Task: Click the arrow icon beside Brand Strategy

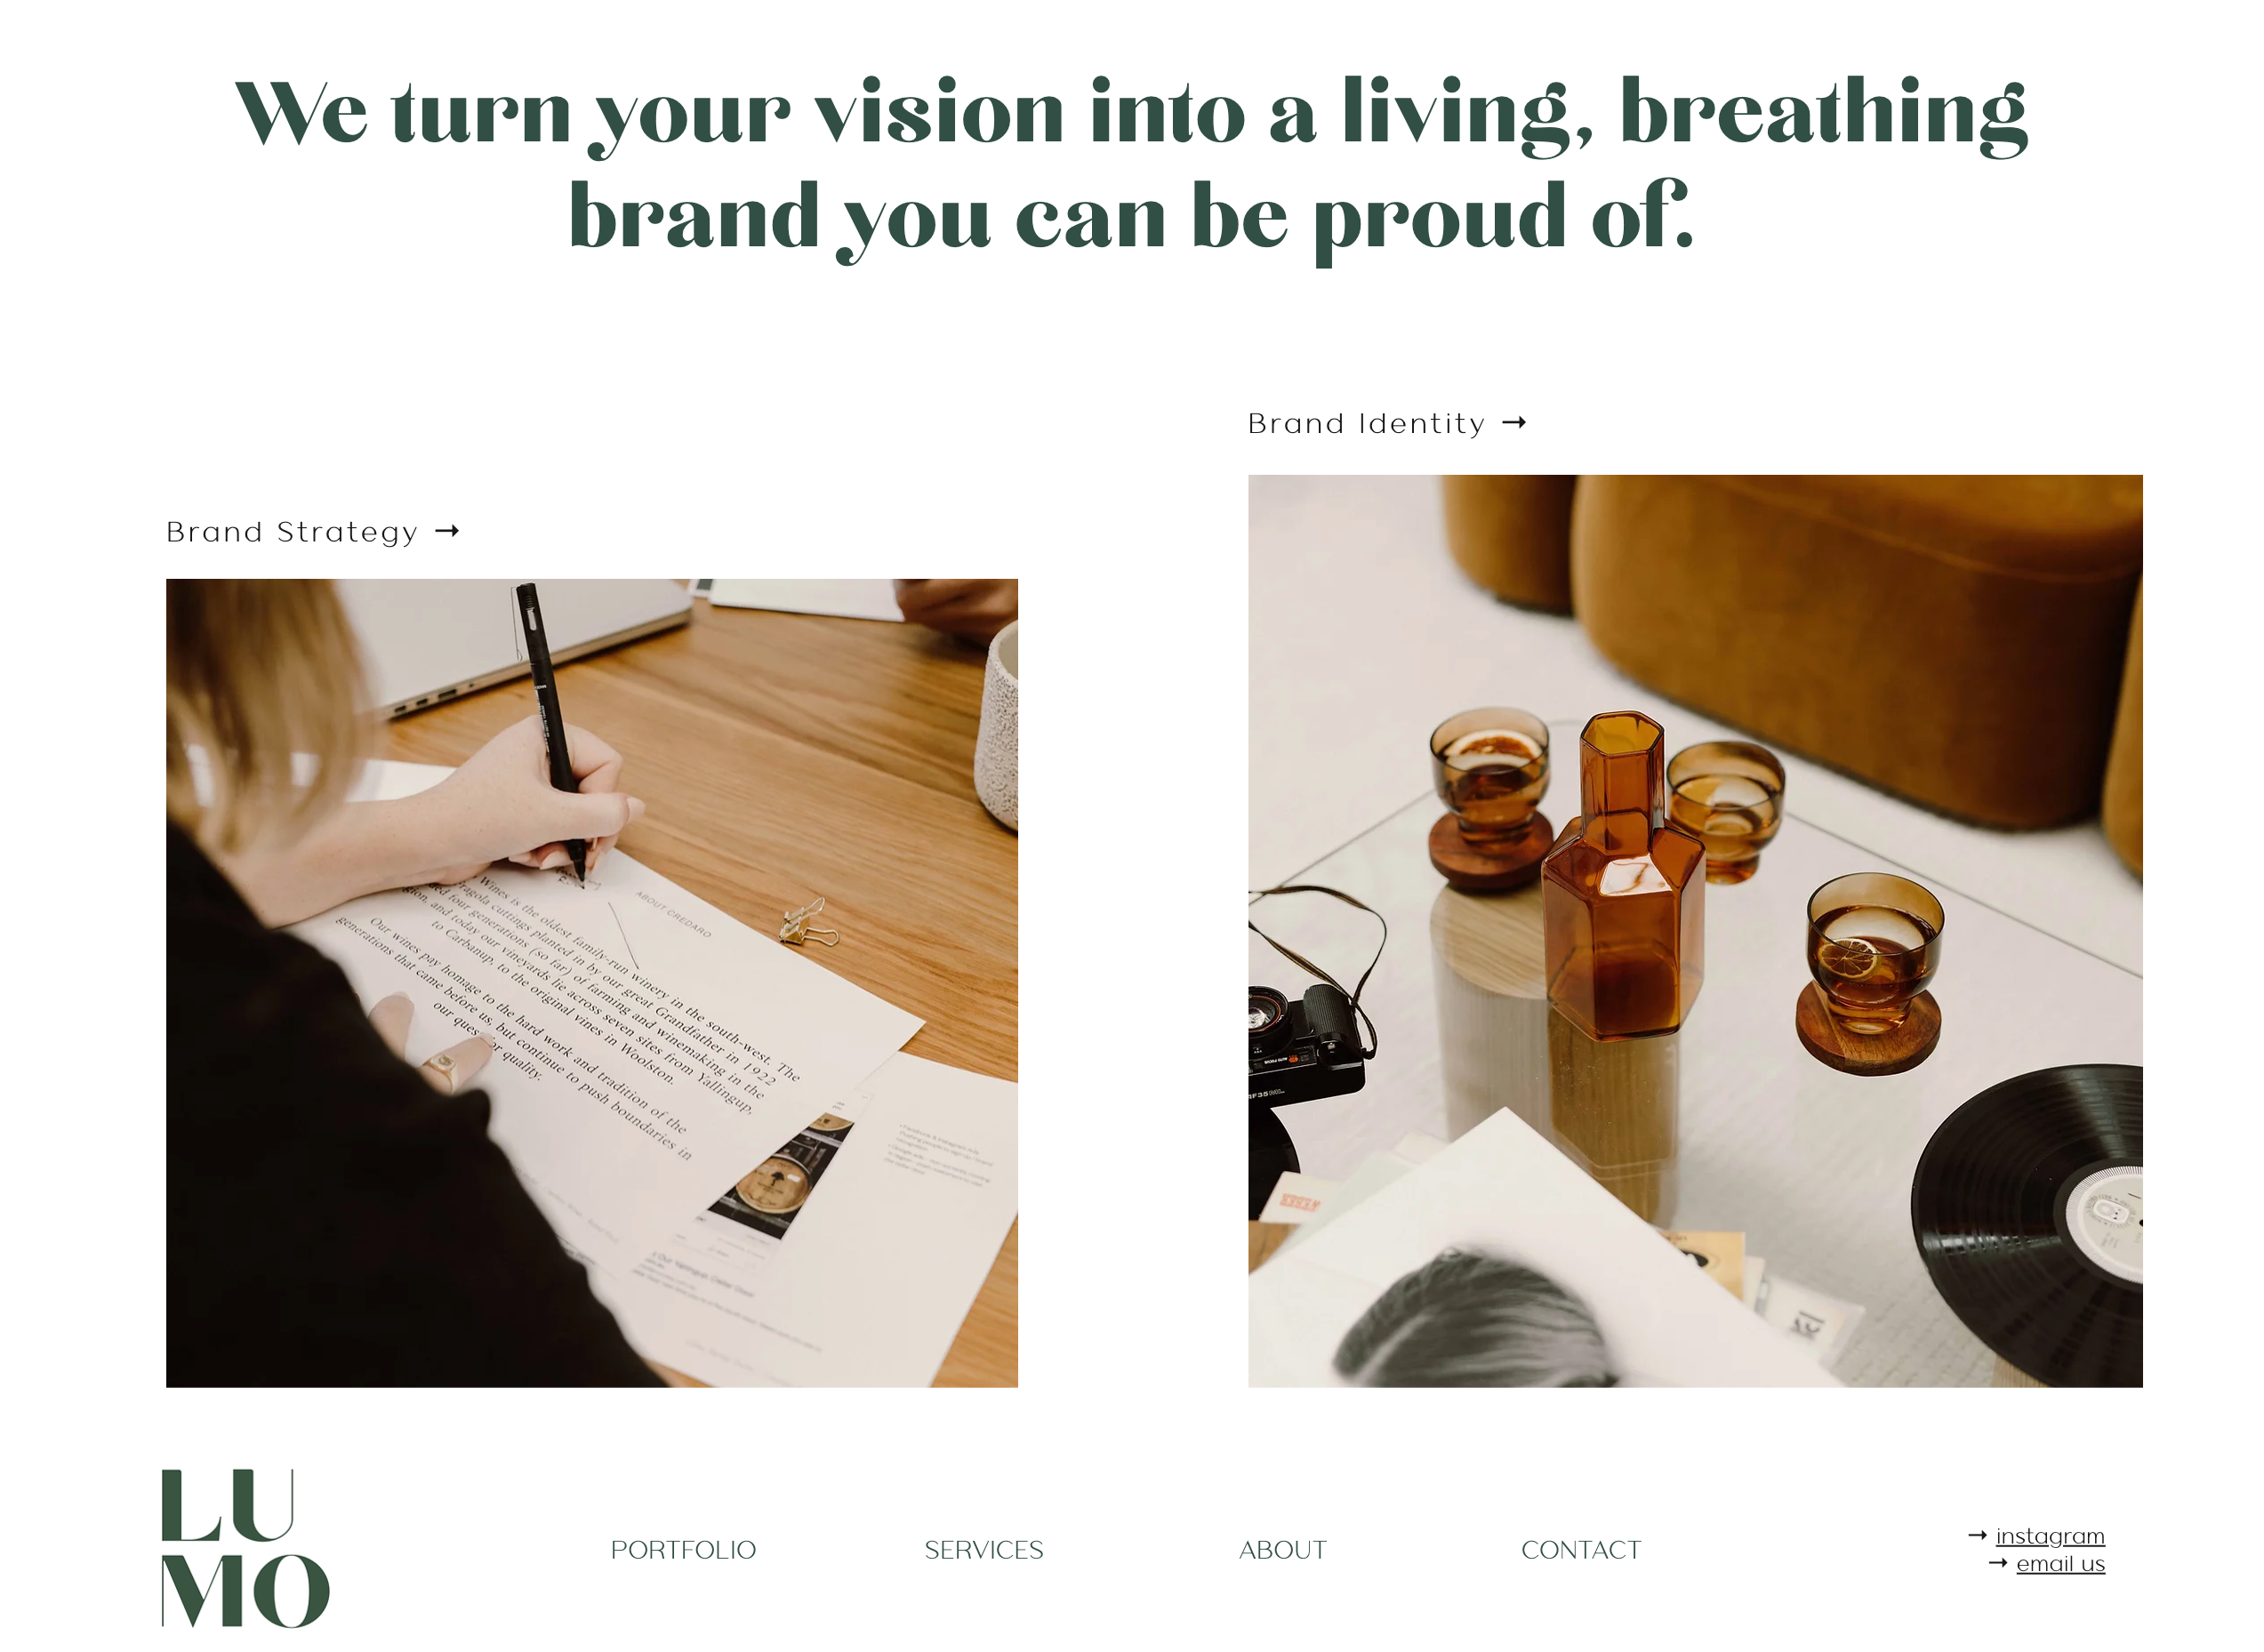Action: click(447, 531)
